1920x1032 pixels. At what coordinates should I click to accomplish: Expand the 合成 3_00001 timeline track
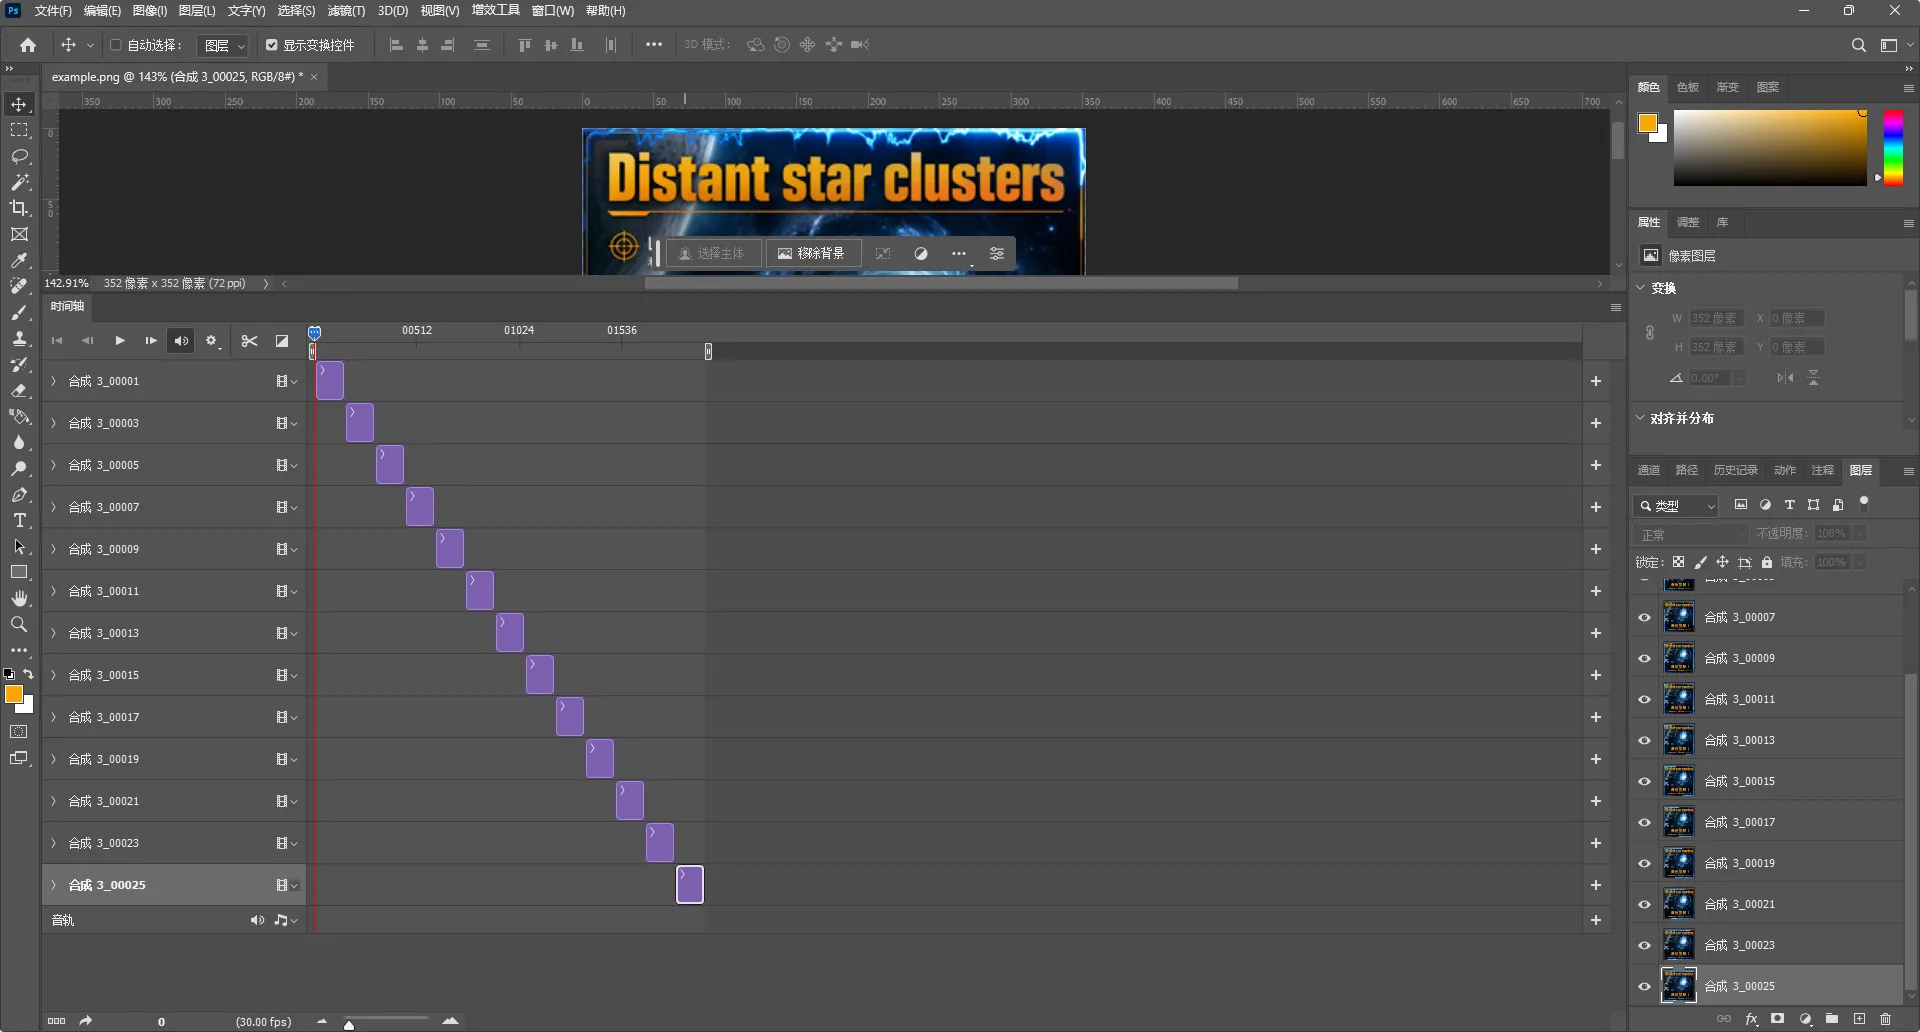click(x=54, y=381)
